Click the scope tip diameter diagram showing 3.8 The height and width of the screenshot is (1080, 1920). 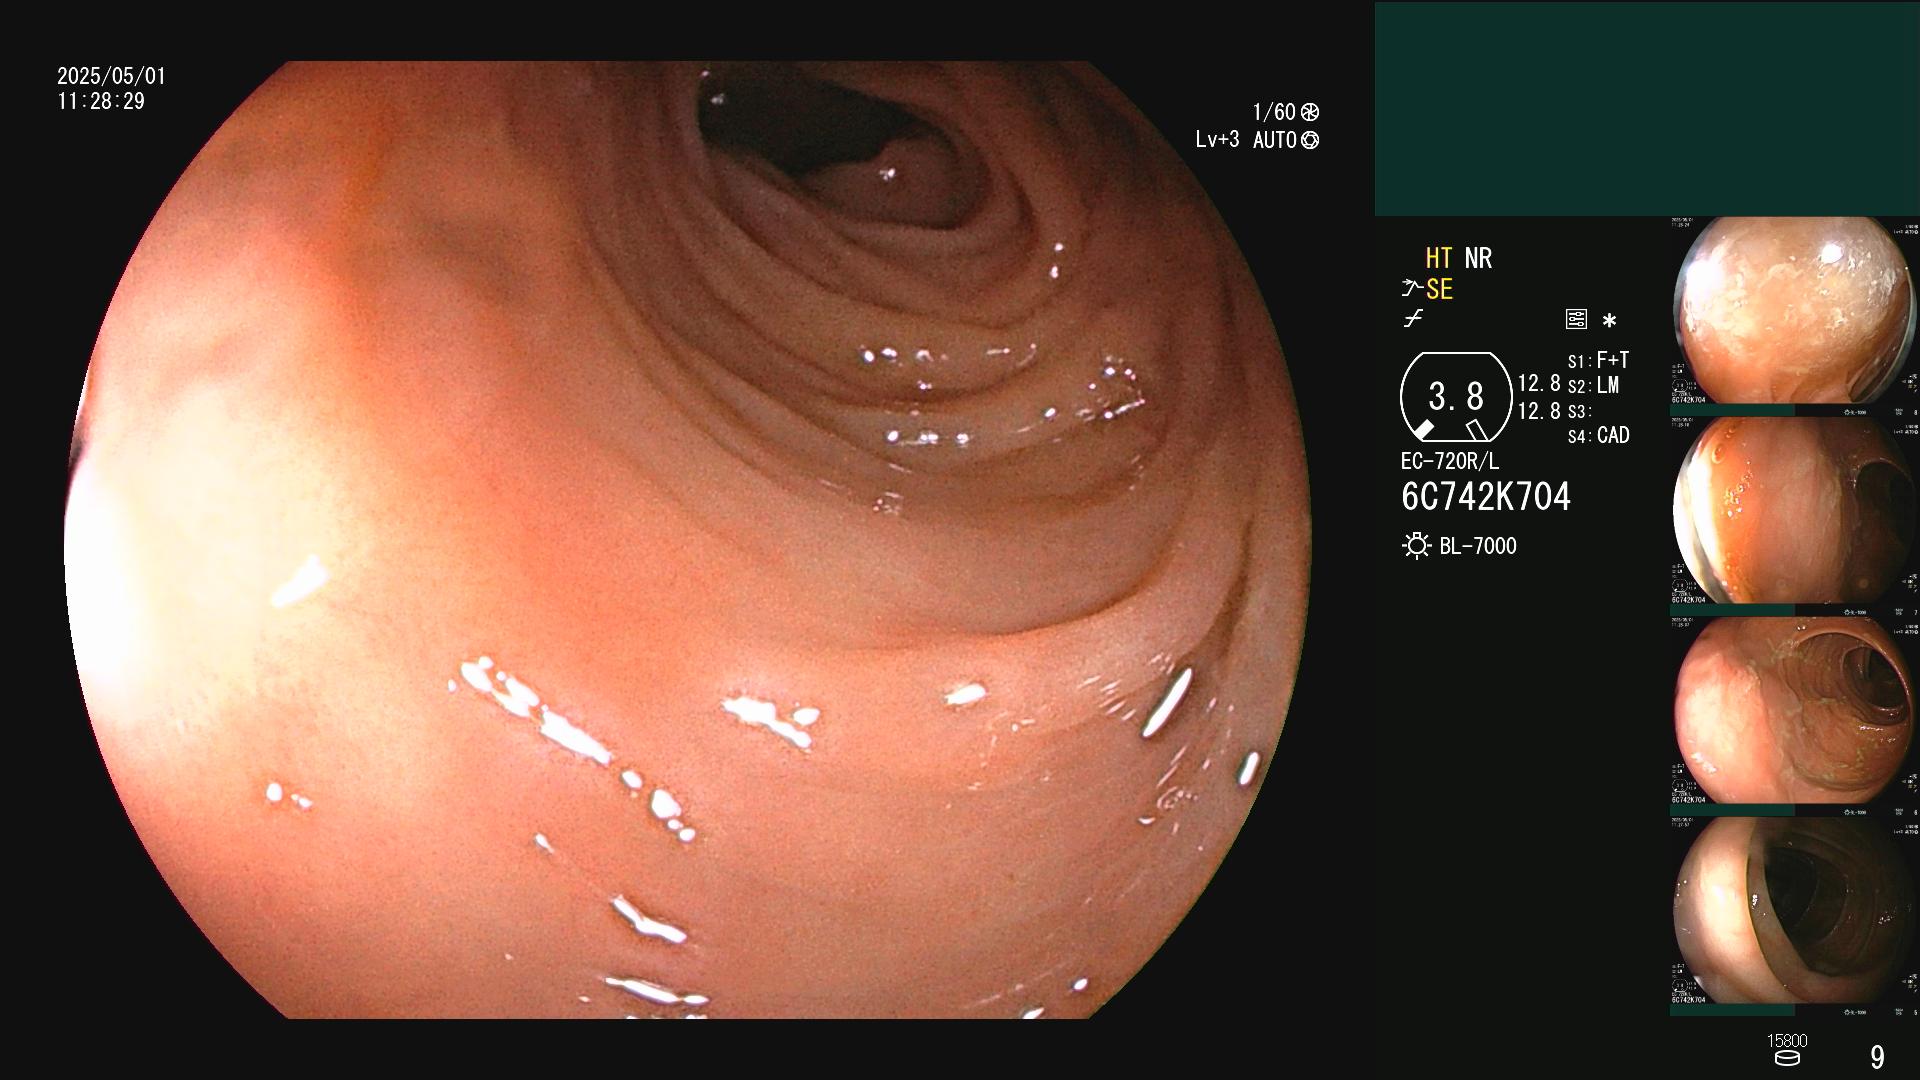[1455, 397]
